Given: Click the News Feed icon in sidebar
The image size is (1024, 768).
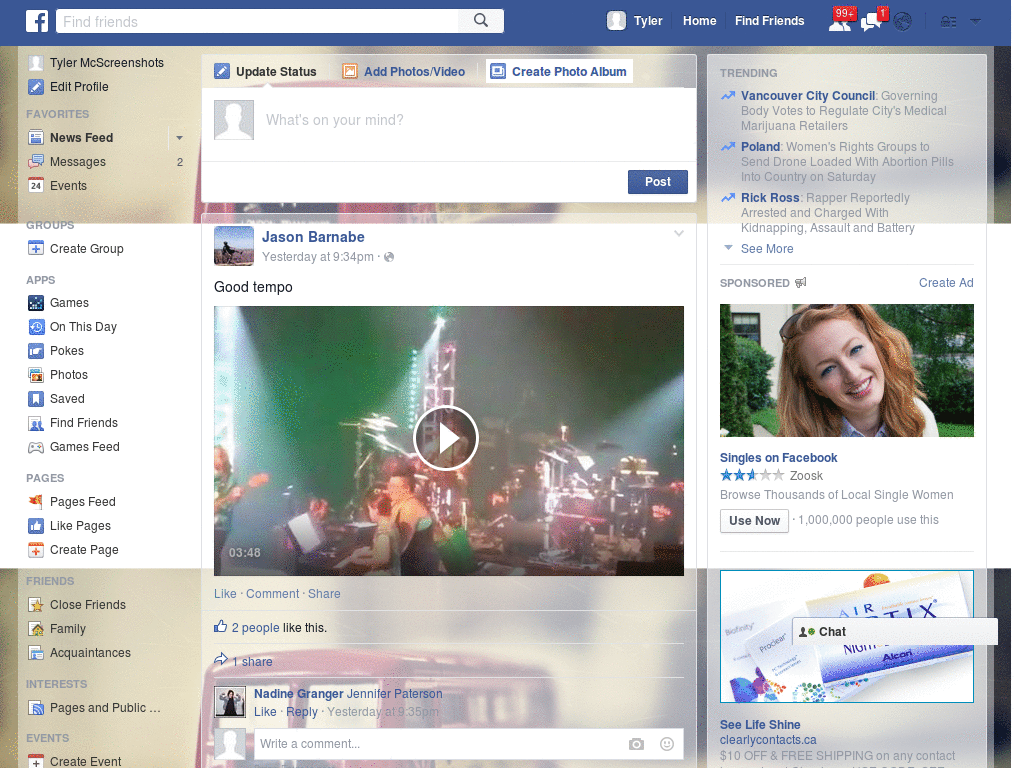Looking at the screenshot, I should tap(36, 138).
